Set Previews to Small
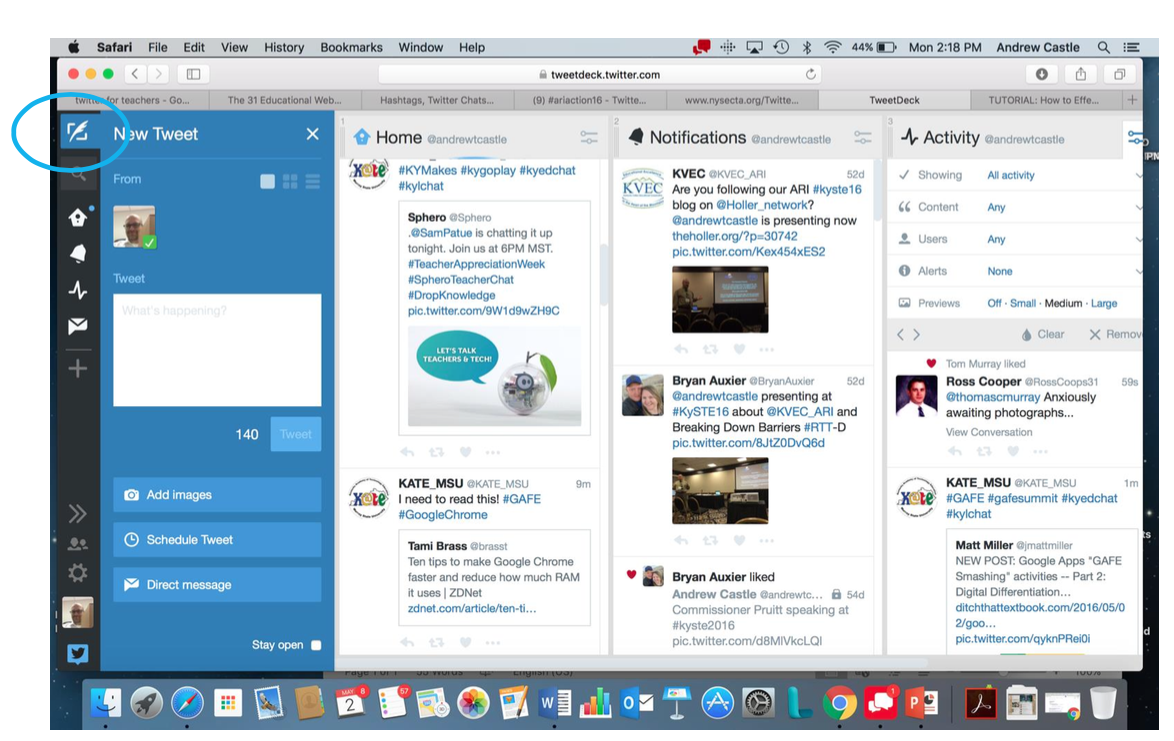1174x741 pixels. click(1023, 303)
